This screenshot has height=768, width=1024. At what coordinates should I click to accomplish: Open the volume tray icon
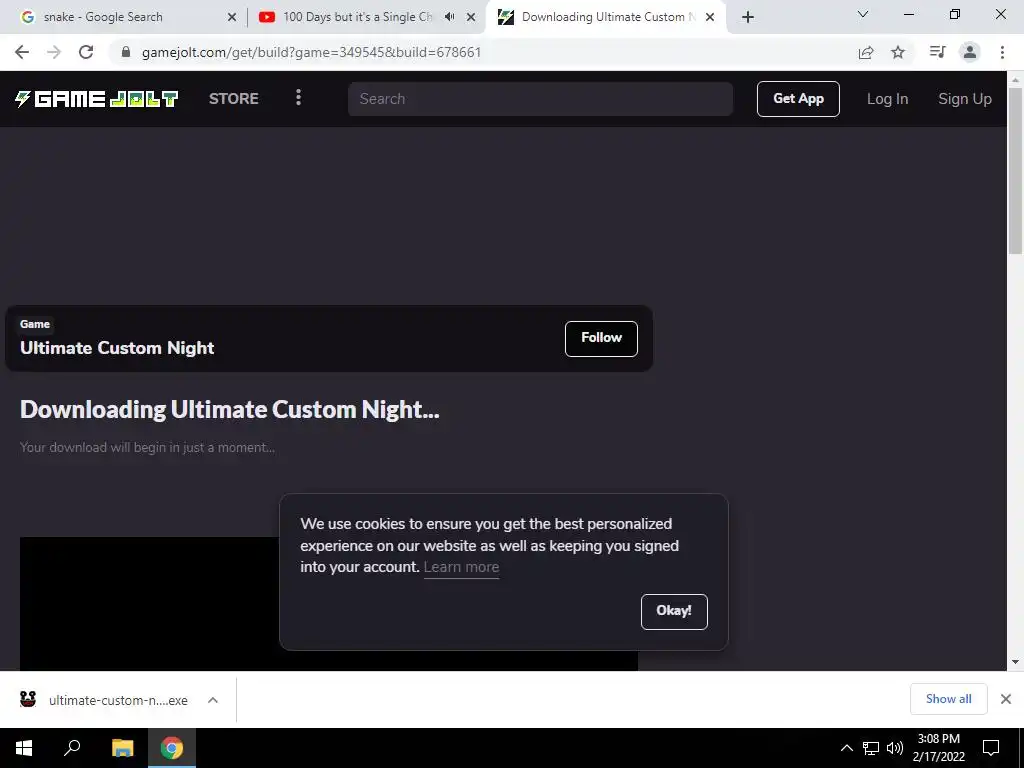coord(895,748)
